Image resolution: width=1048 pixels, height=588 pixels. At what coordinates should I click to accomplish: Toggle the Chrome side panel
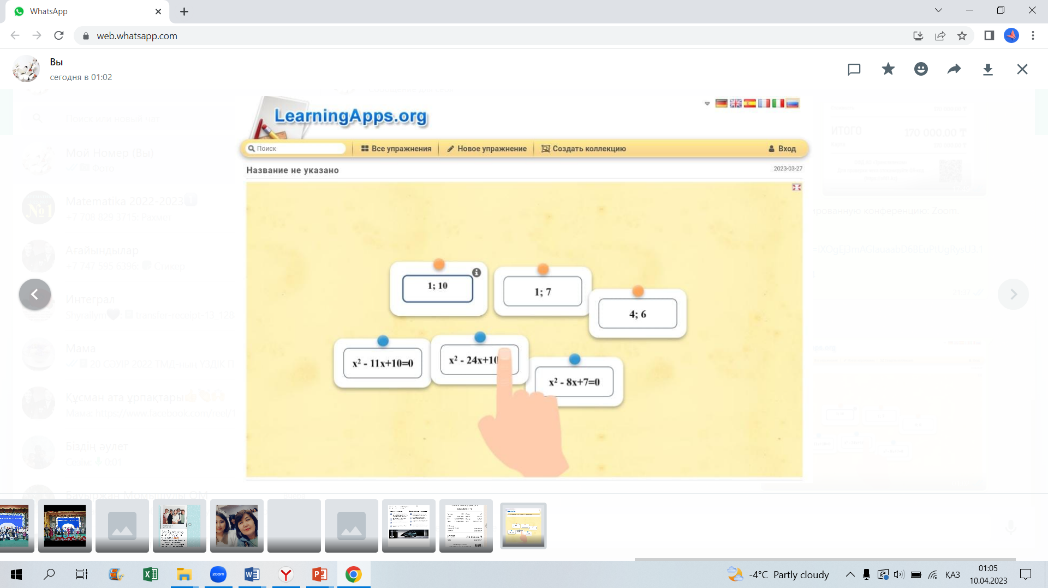[x=989, y=35]
